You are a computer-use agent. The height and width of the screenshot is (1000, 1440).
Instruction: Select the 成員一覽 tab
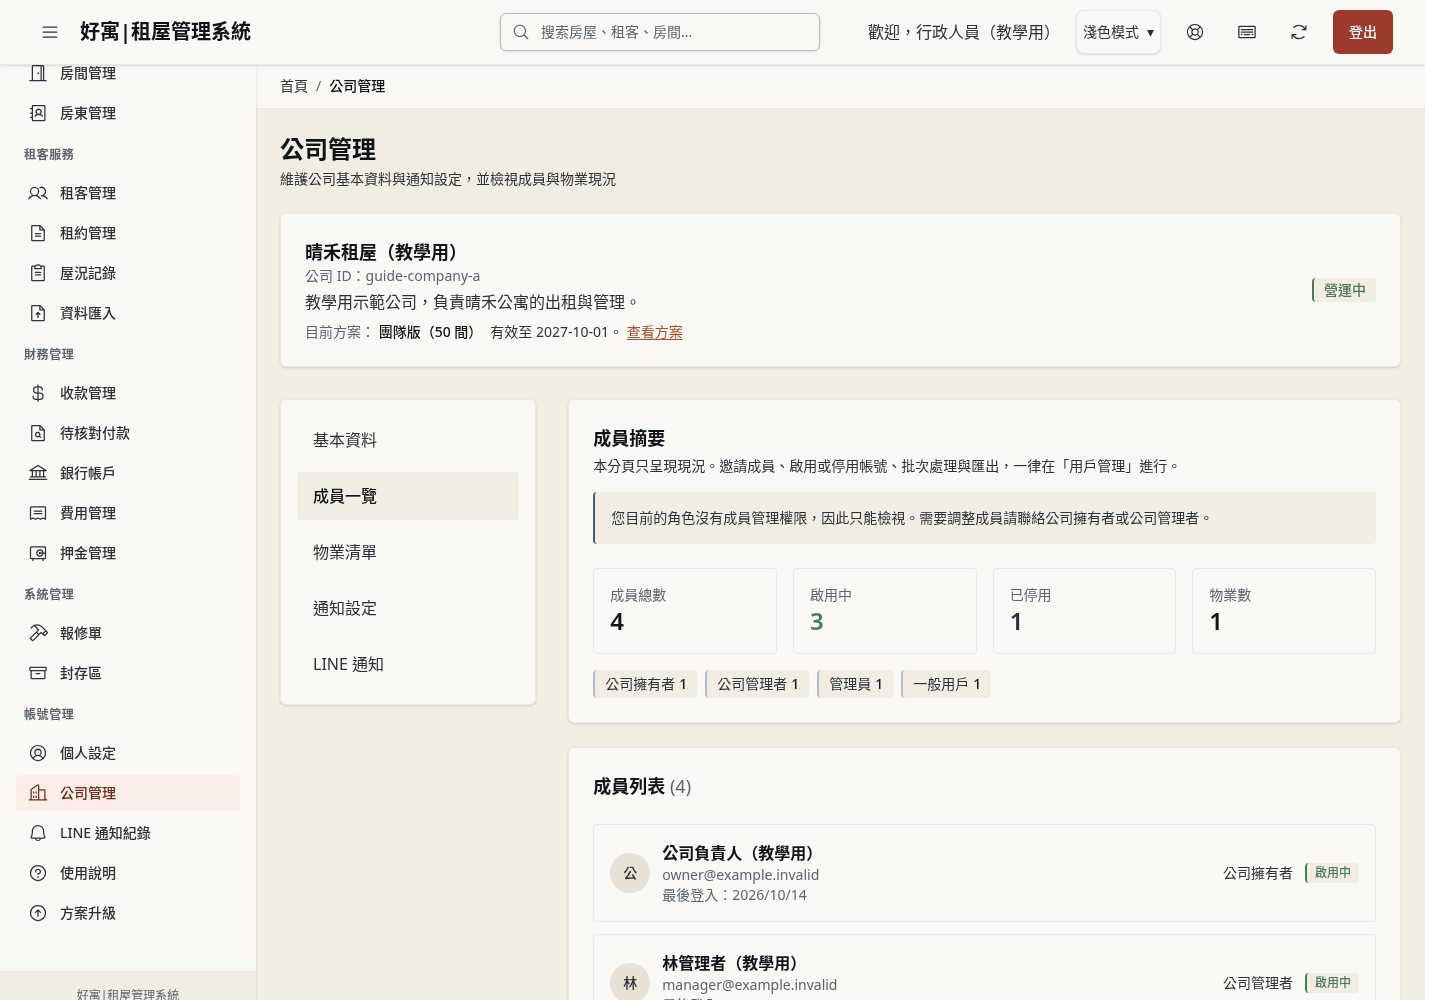(x=408, y=496)
